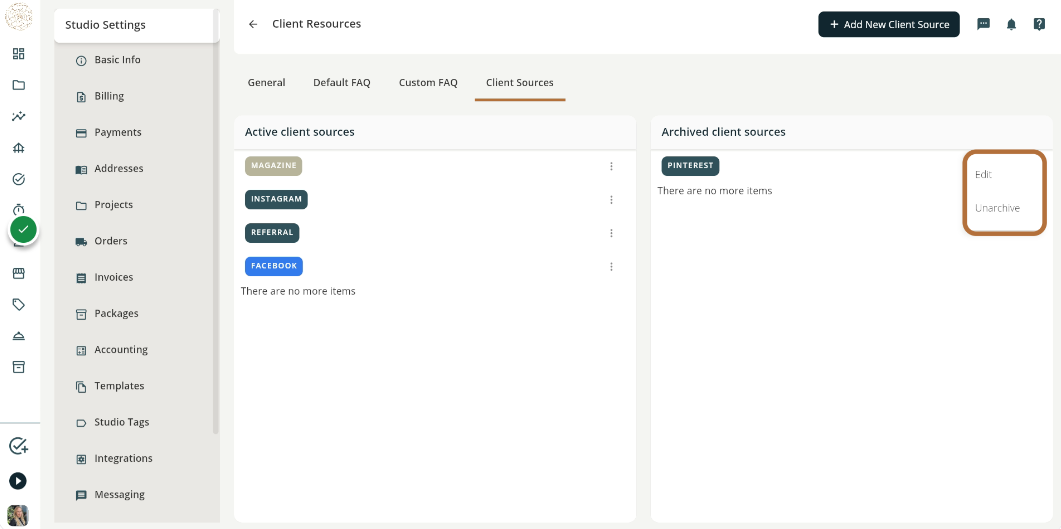Open the dashboard grid icon in left rail
The height and width of the screenshot is (529, 1061).
(19, 53)
